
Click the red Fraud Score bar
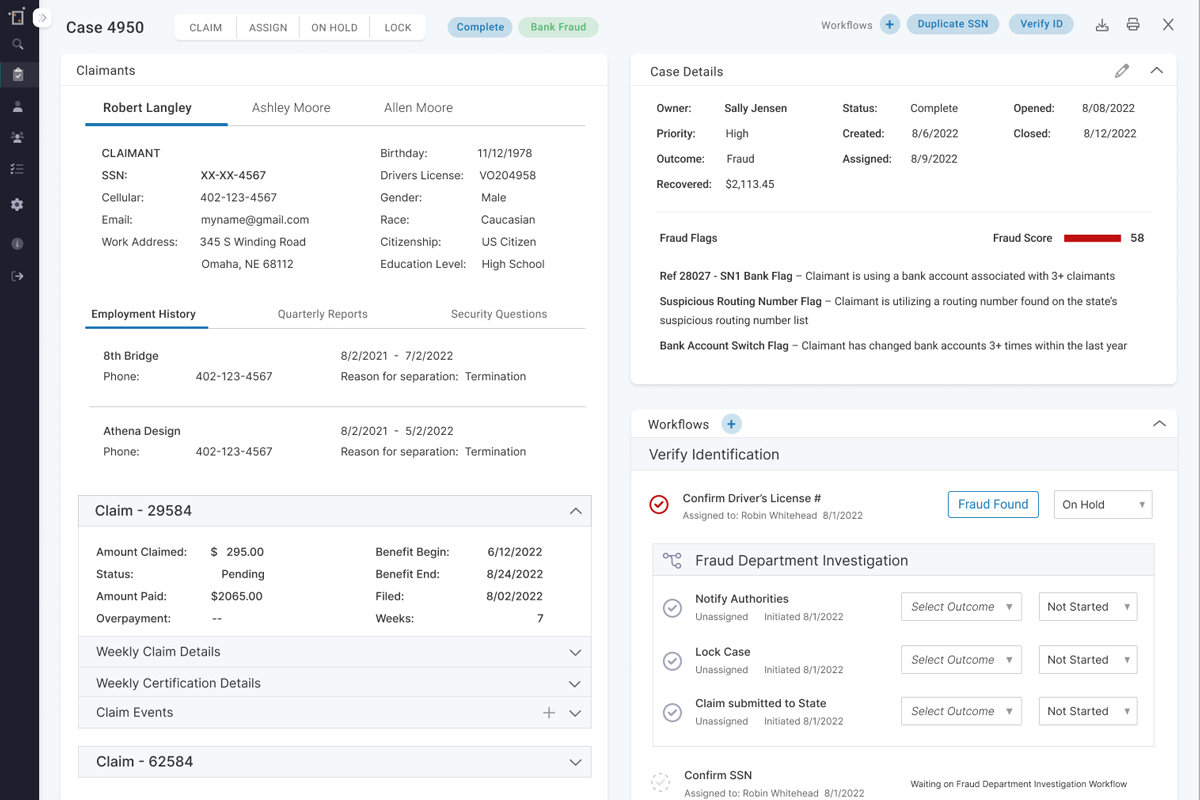pyautogui.click(x=1092, y=238)
